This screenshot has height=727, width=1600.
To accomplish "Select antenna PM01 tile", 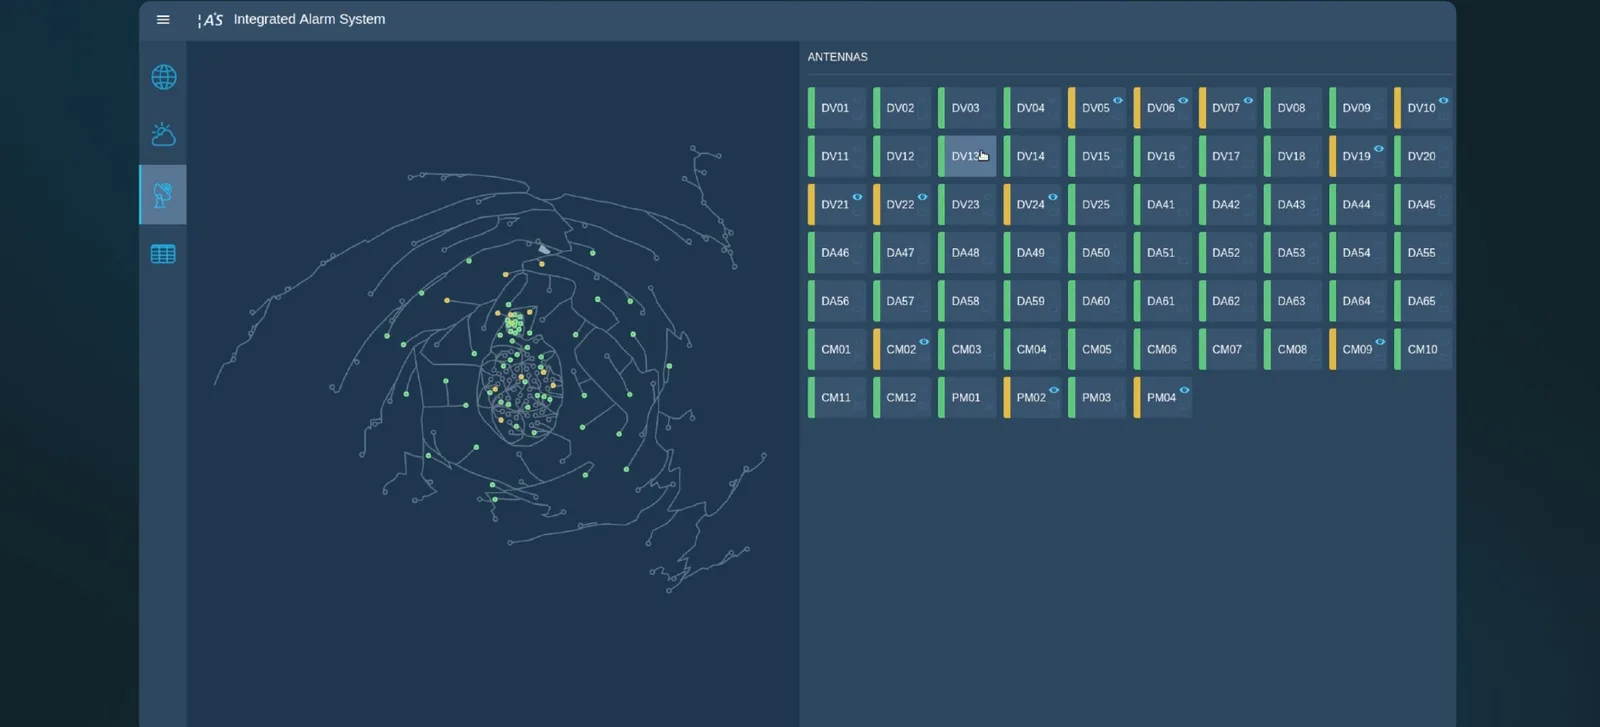I will pyautogui.click(x=967, y=397).
